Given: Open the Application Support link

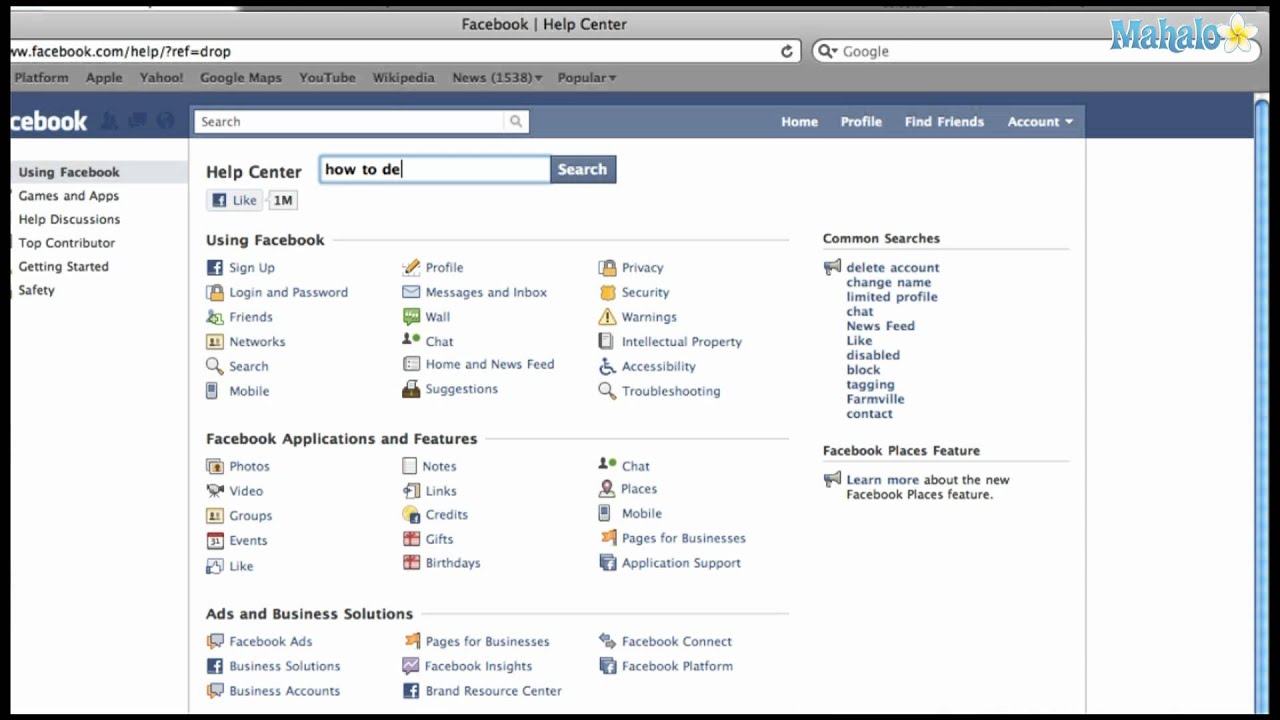Looking at the screenshot, I should 681,563.
